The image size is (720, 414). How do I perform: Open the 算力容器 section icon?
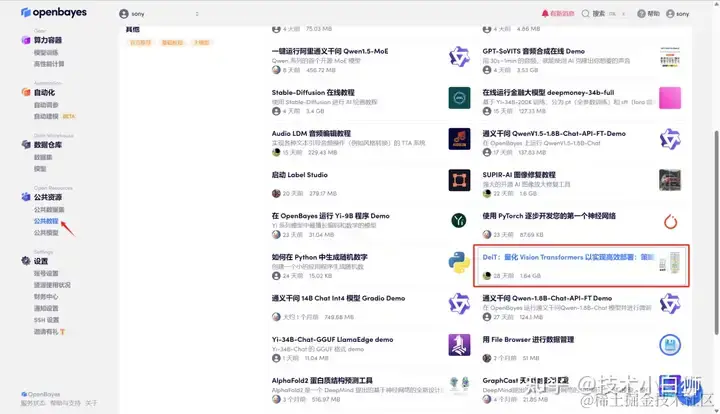point(26,40)
